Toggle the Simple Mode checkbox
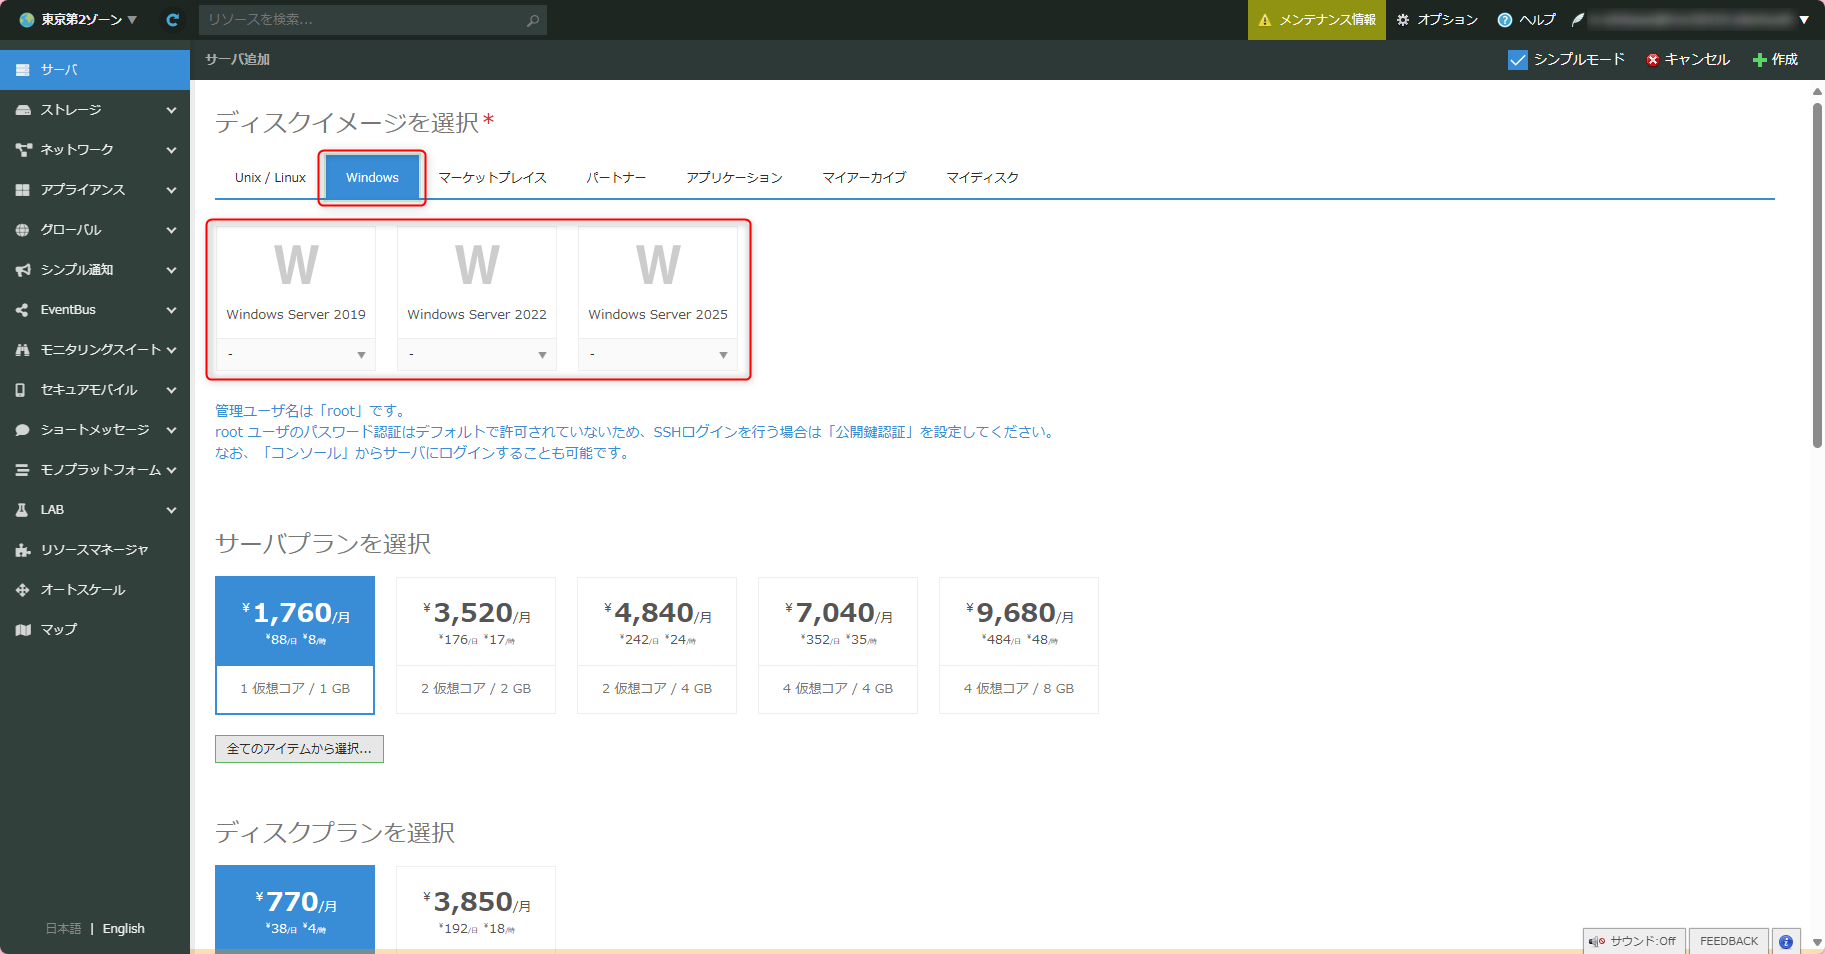Viewport: 1825px width, 954px height. 1517,60
